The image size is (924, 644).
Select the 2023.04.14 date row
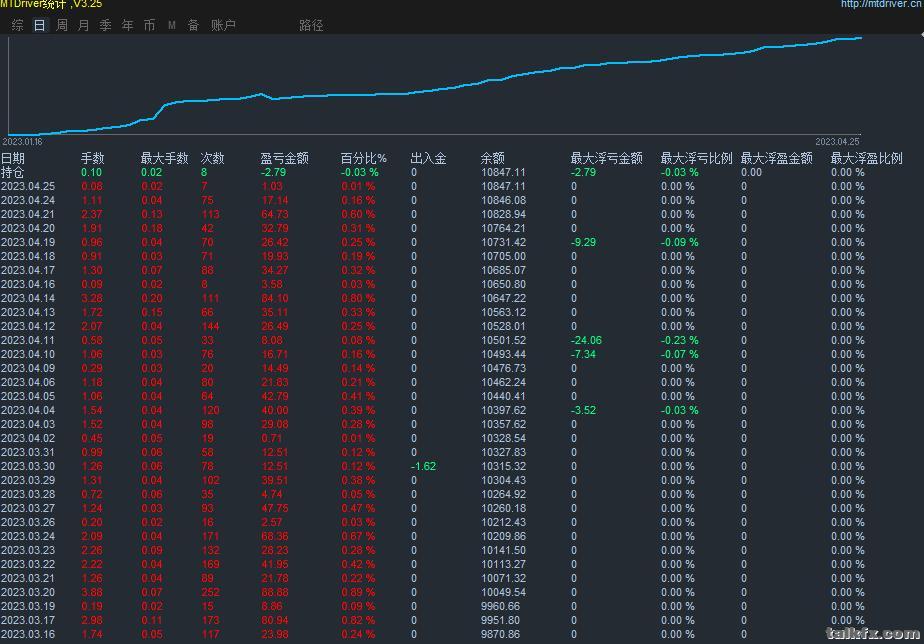click(x=28, y=299)
